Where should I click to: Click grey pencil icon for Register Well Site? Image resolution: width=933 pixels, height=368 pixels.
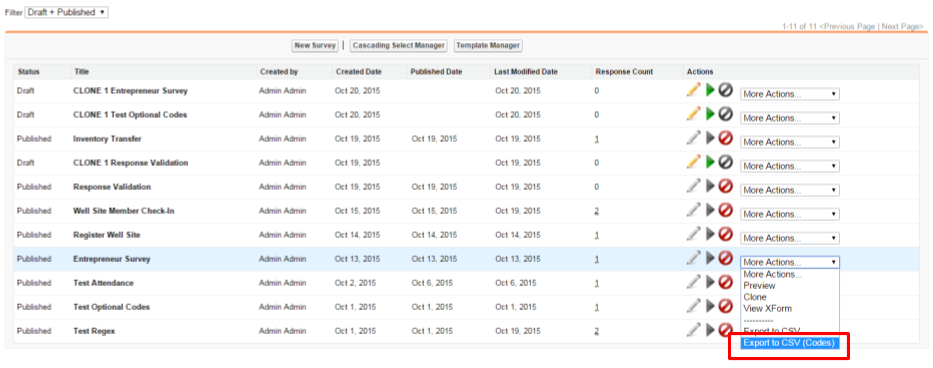pos(694,234)
